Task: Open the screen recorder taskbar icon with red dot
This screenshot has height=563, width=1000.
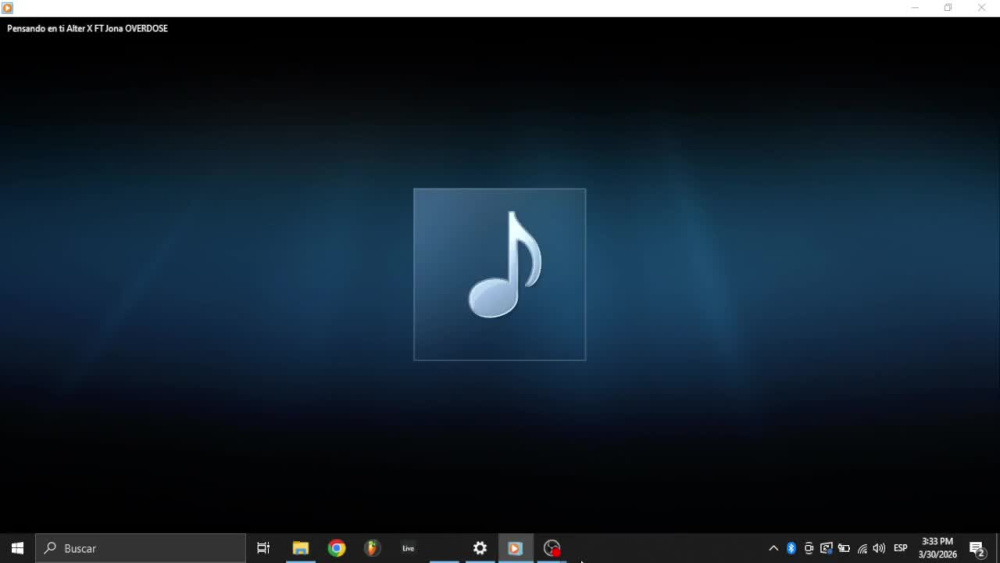Action: [552, 548]
